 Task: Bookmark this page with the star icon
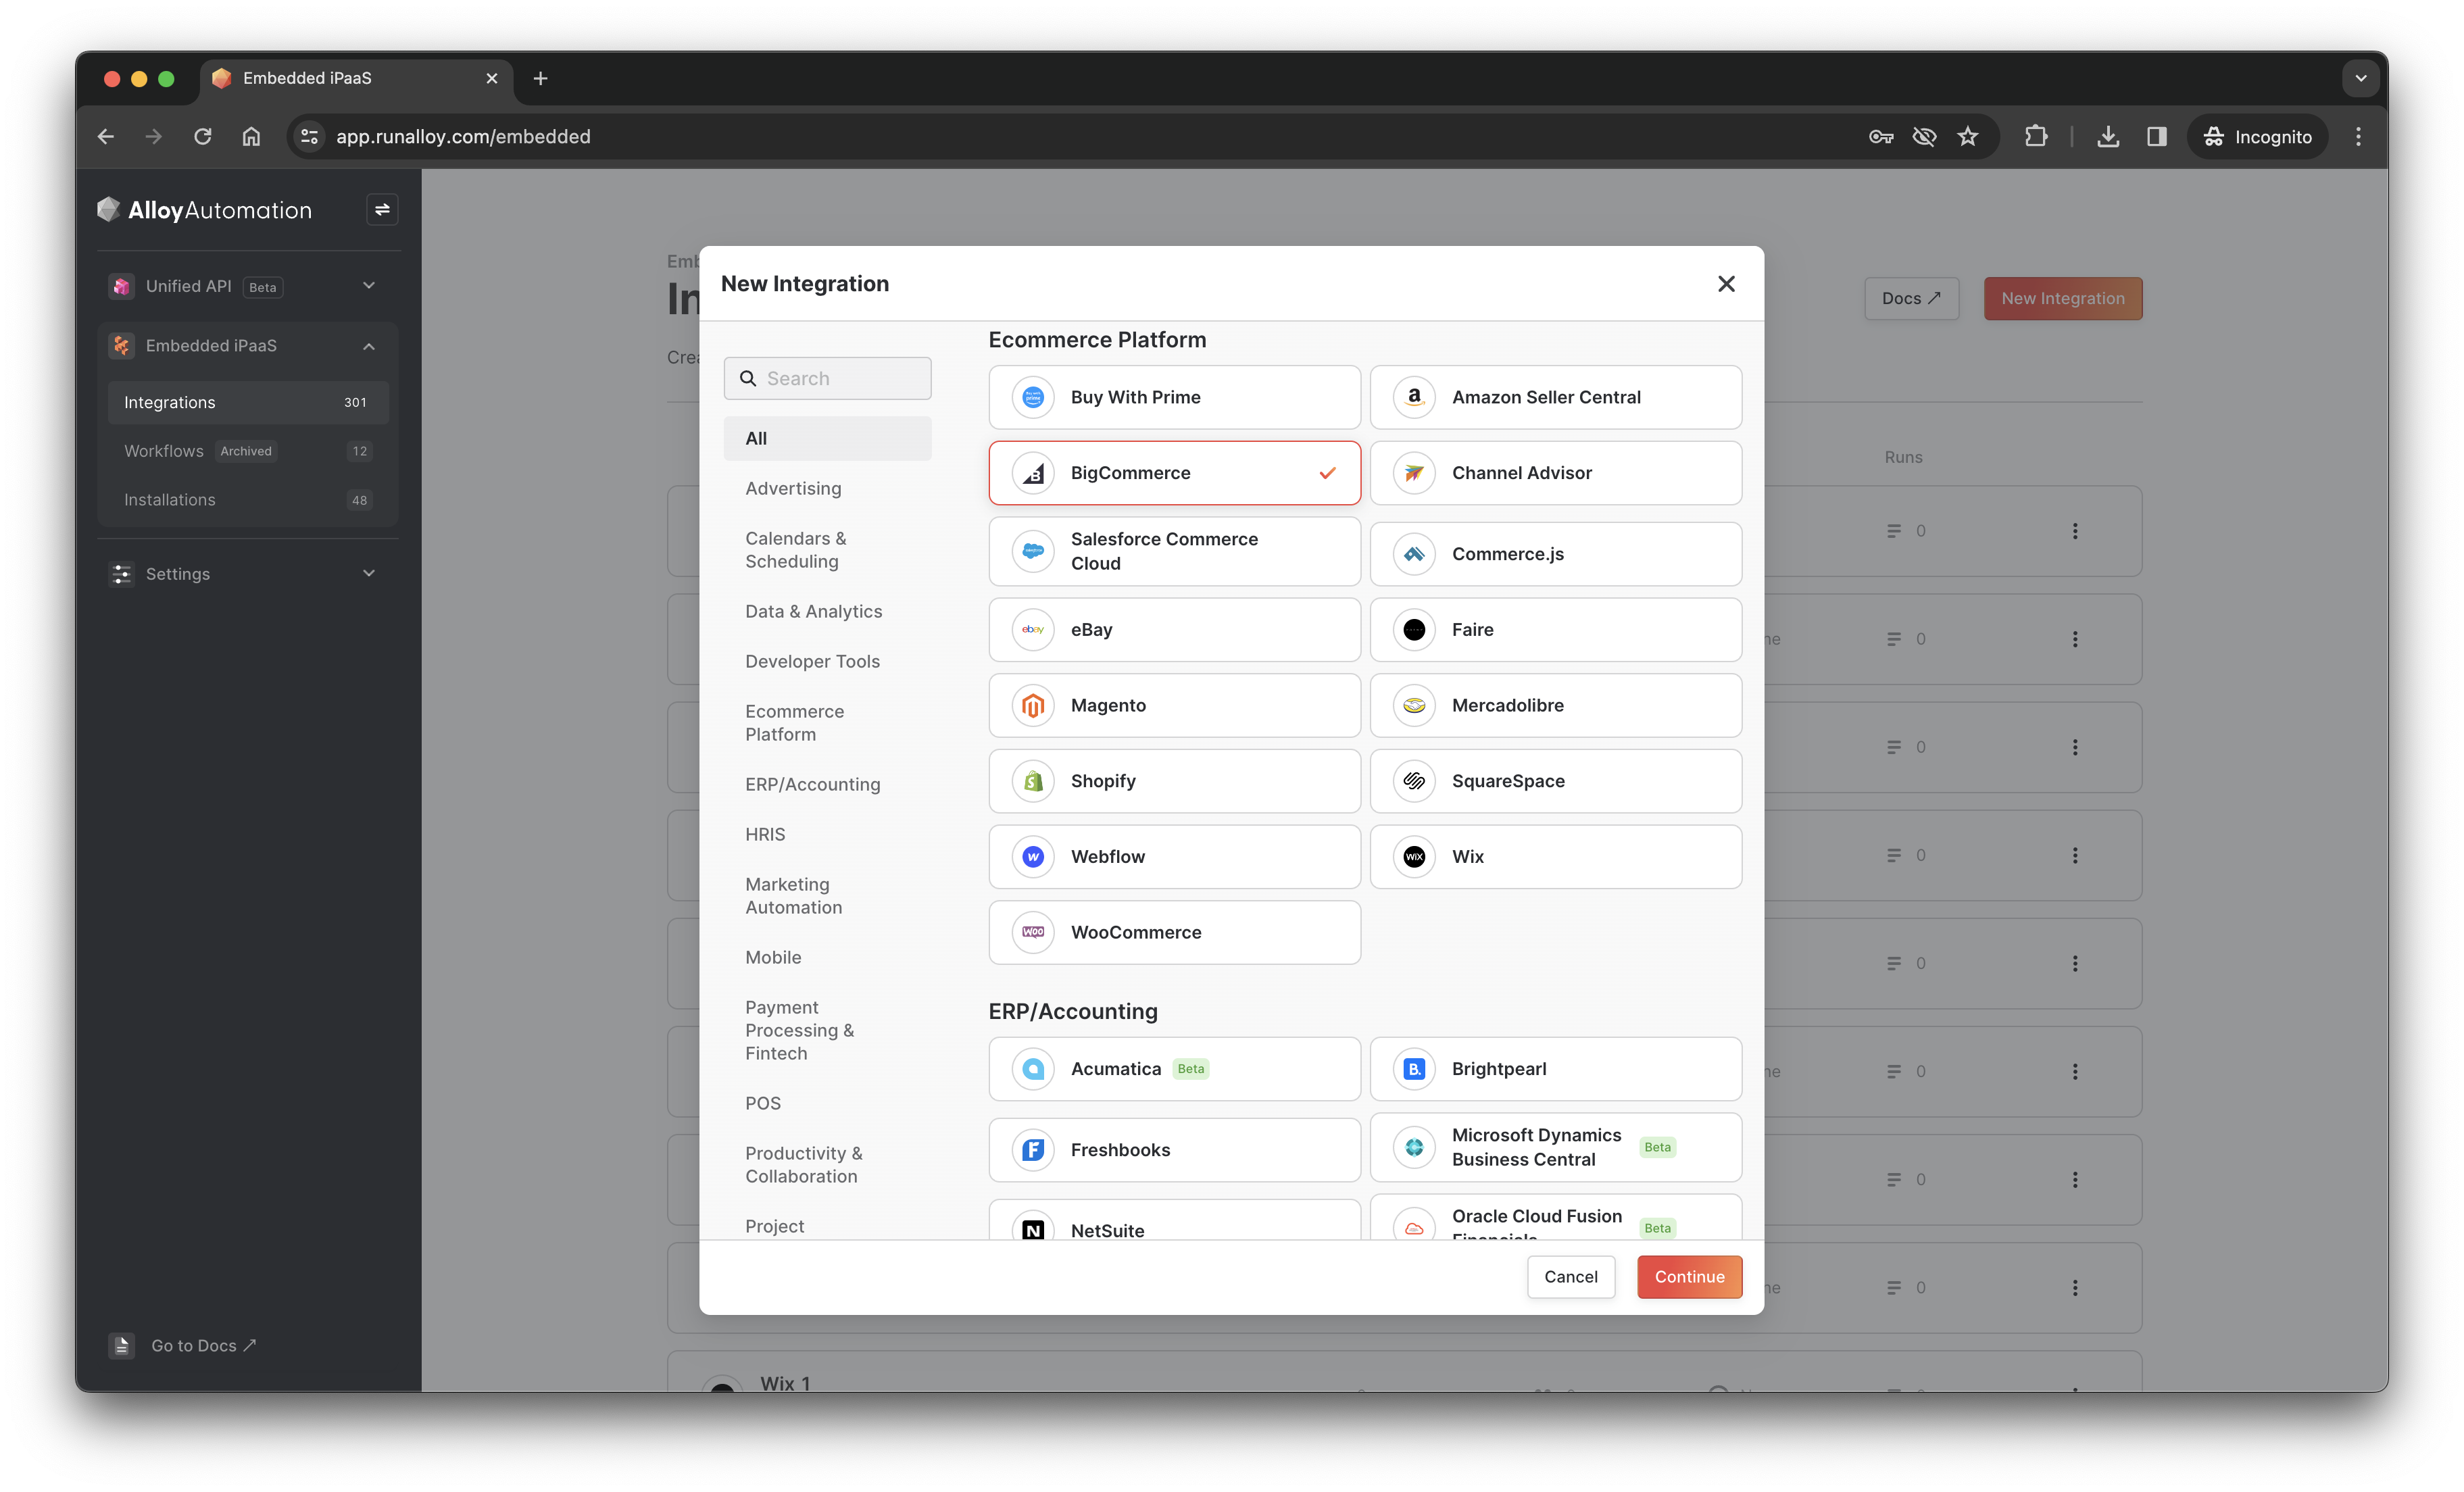(1968, 137)
